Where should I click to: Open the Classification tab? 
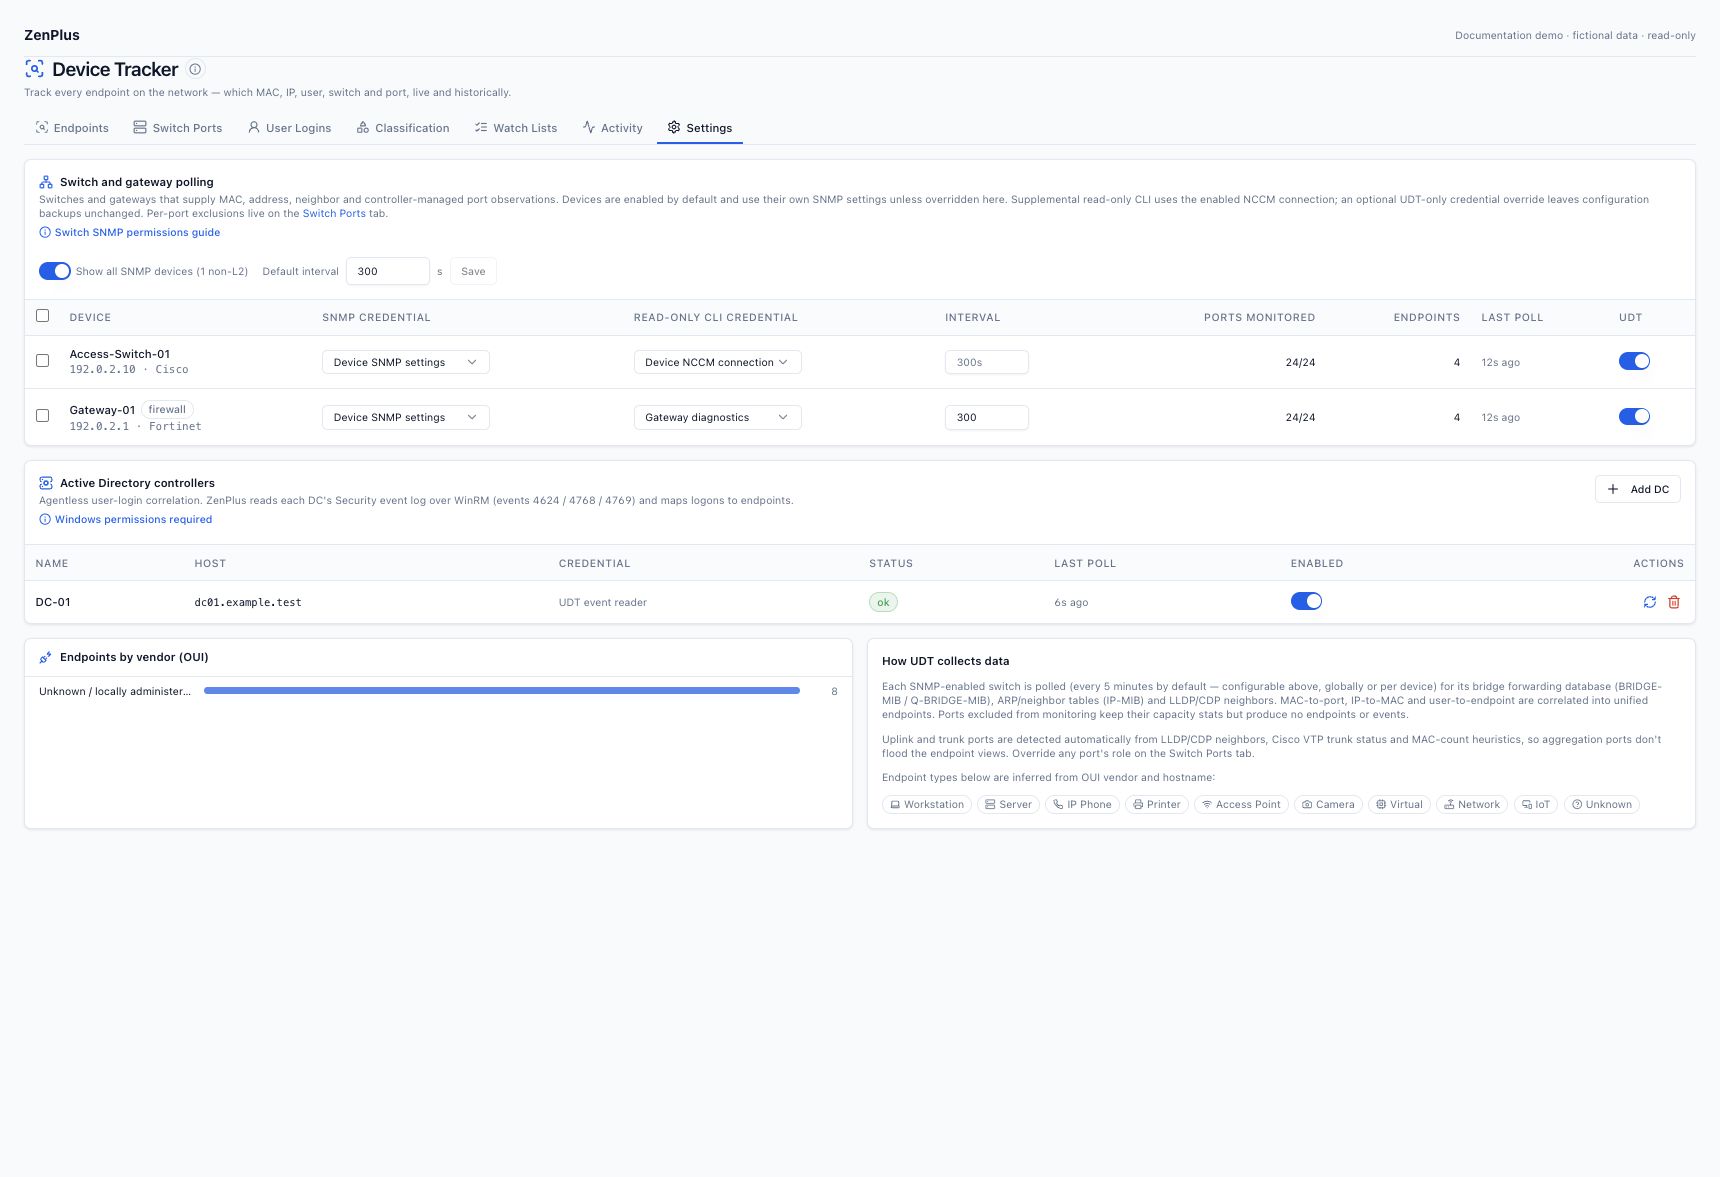pyautogui.click(x=403, y=128)
